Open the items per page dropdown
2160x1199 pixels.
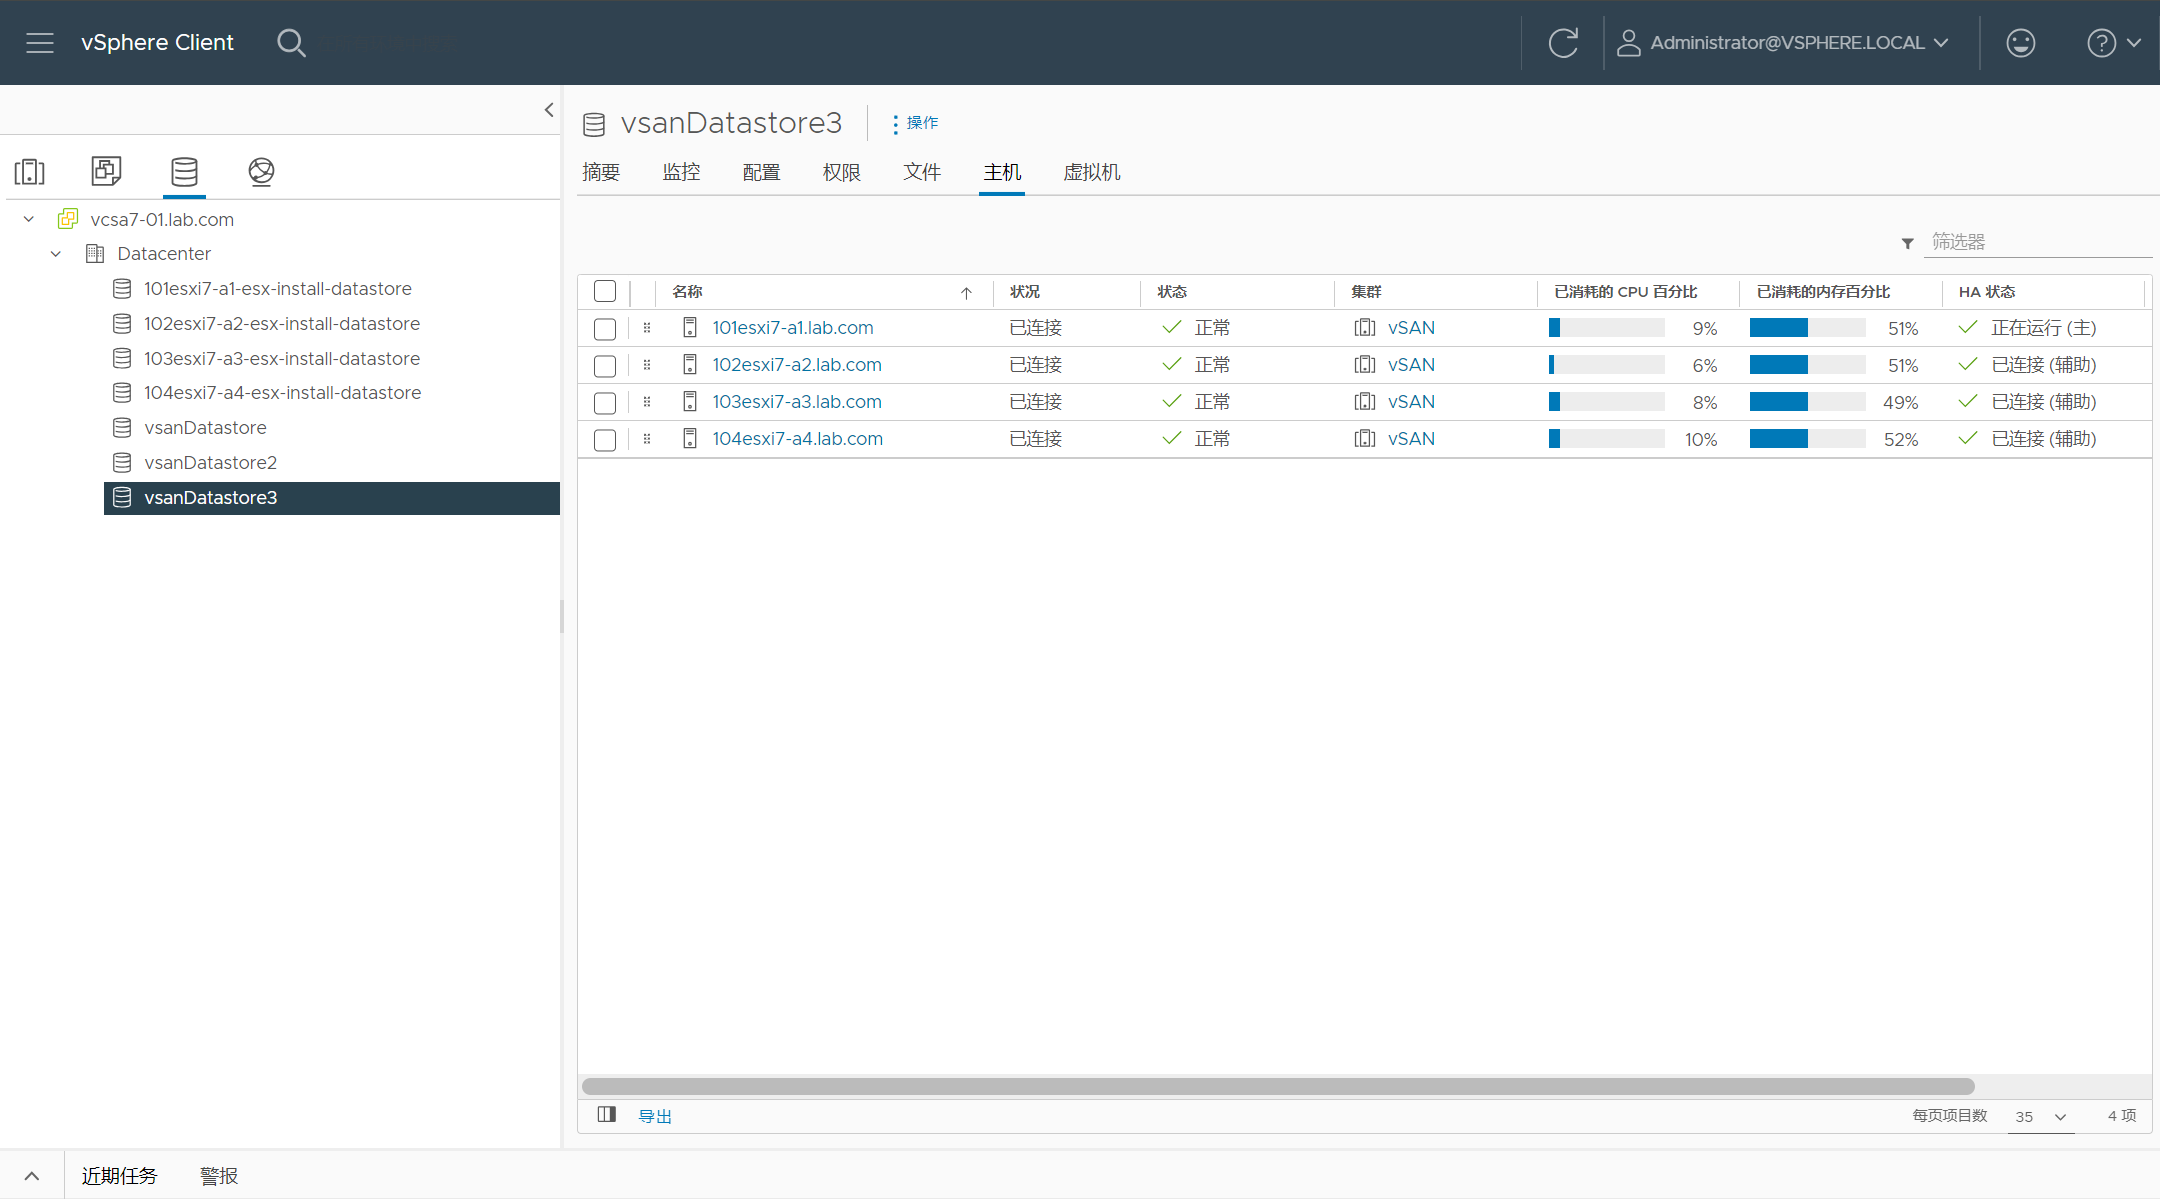click(2041, 1117)
